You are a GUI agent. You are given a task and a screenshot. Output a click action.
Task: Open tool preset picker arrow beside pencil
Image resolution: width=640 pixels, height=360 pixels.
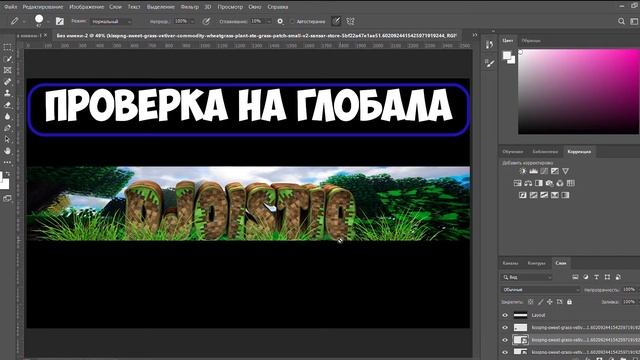click(x=24, y=21)
